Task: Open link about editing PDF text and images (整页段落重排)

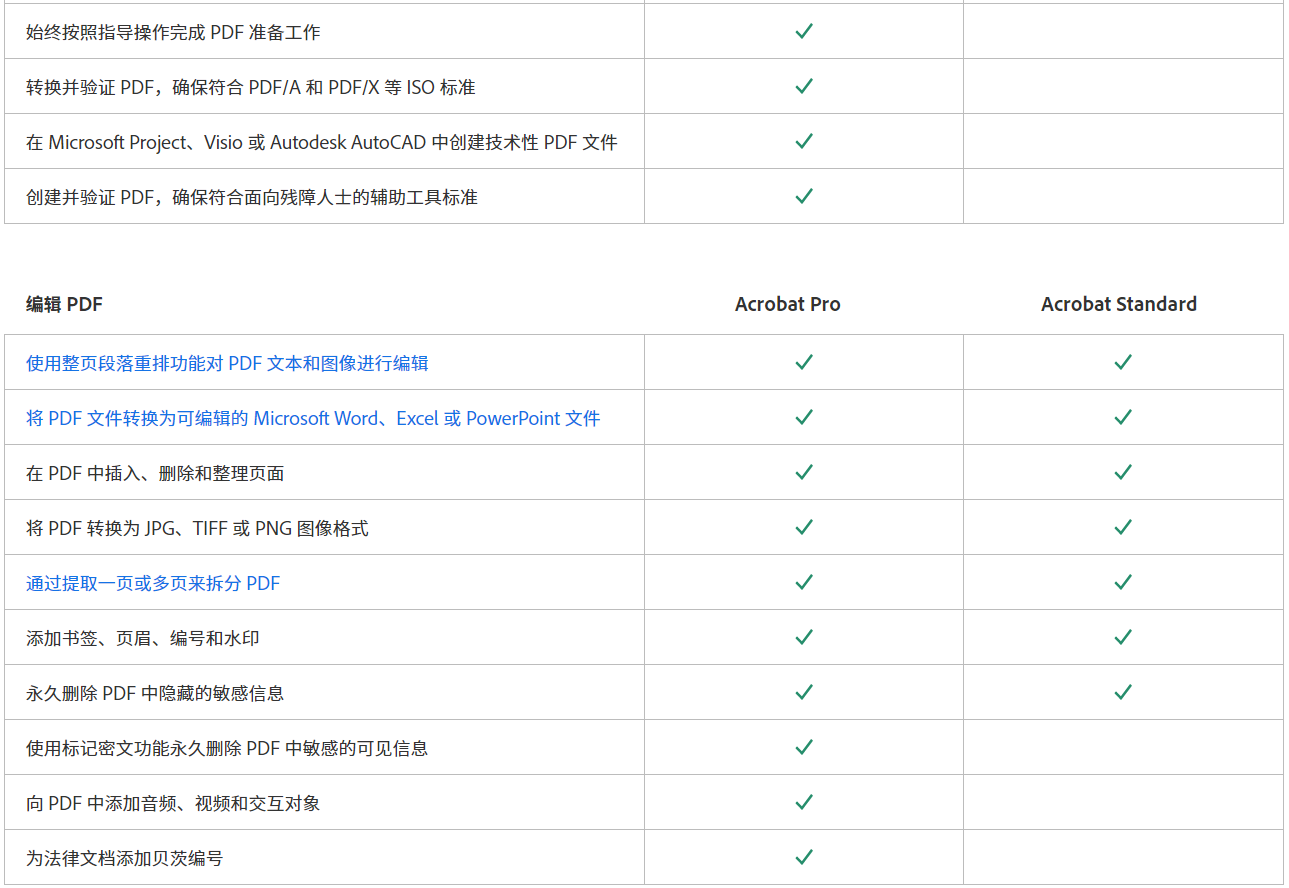Action: point(227,363)
